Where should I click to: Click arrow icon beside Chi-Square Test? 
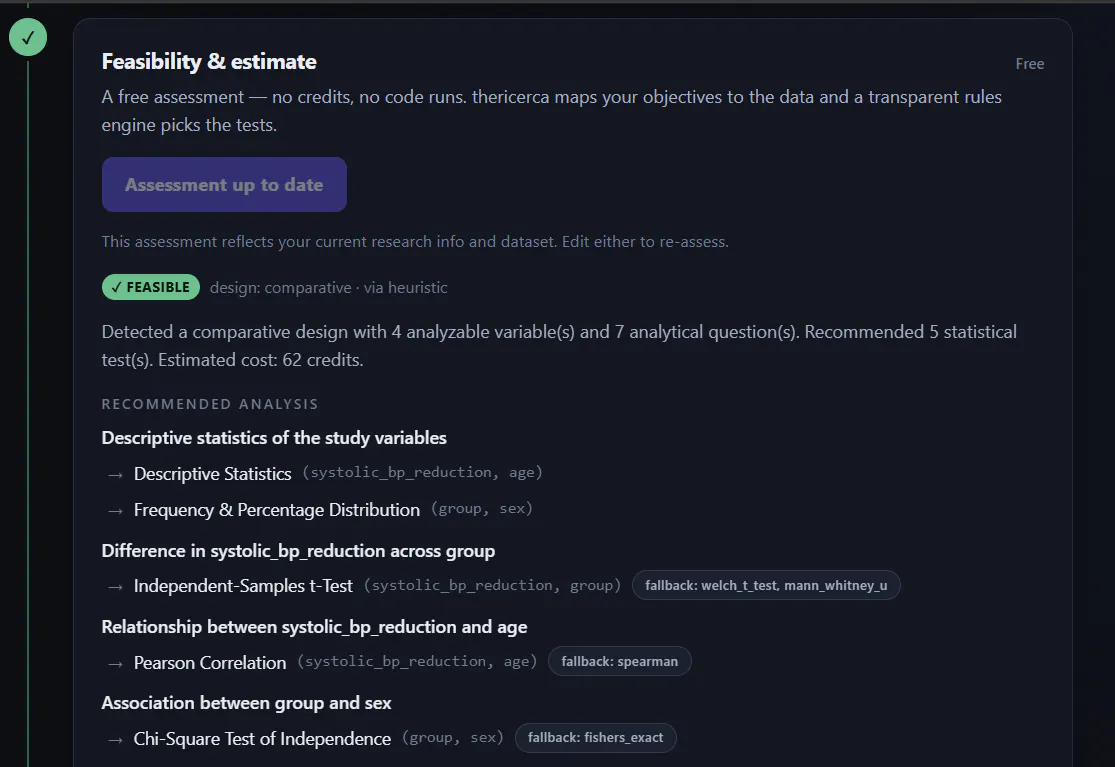(x=115, y=740)
